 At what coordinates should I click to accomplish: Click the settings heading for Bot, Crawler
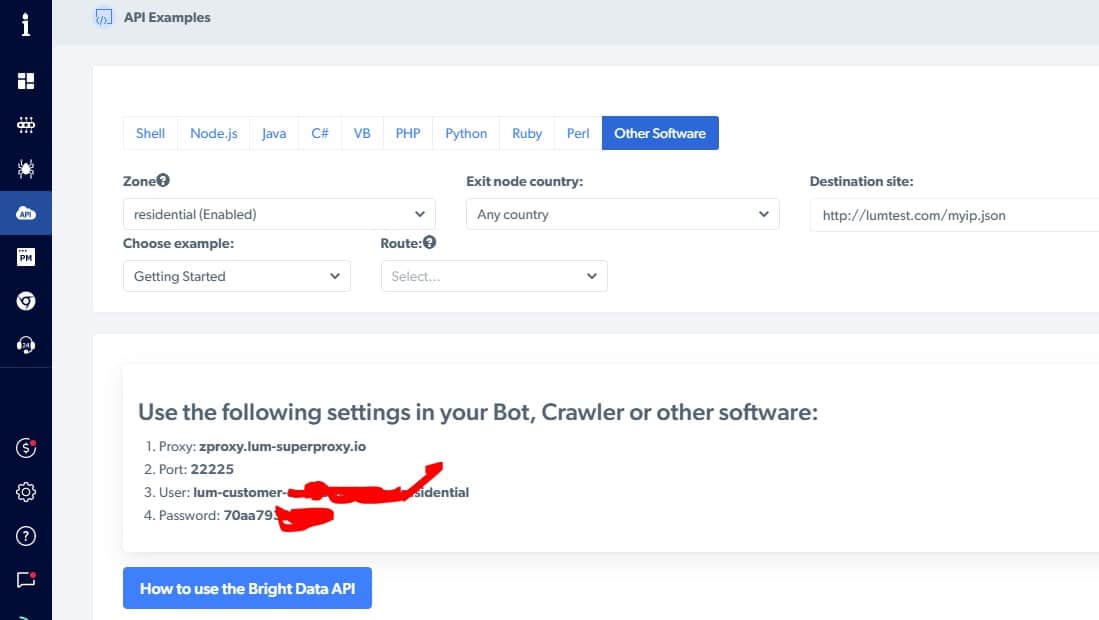[477, 412]
